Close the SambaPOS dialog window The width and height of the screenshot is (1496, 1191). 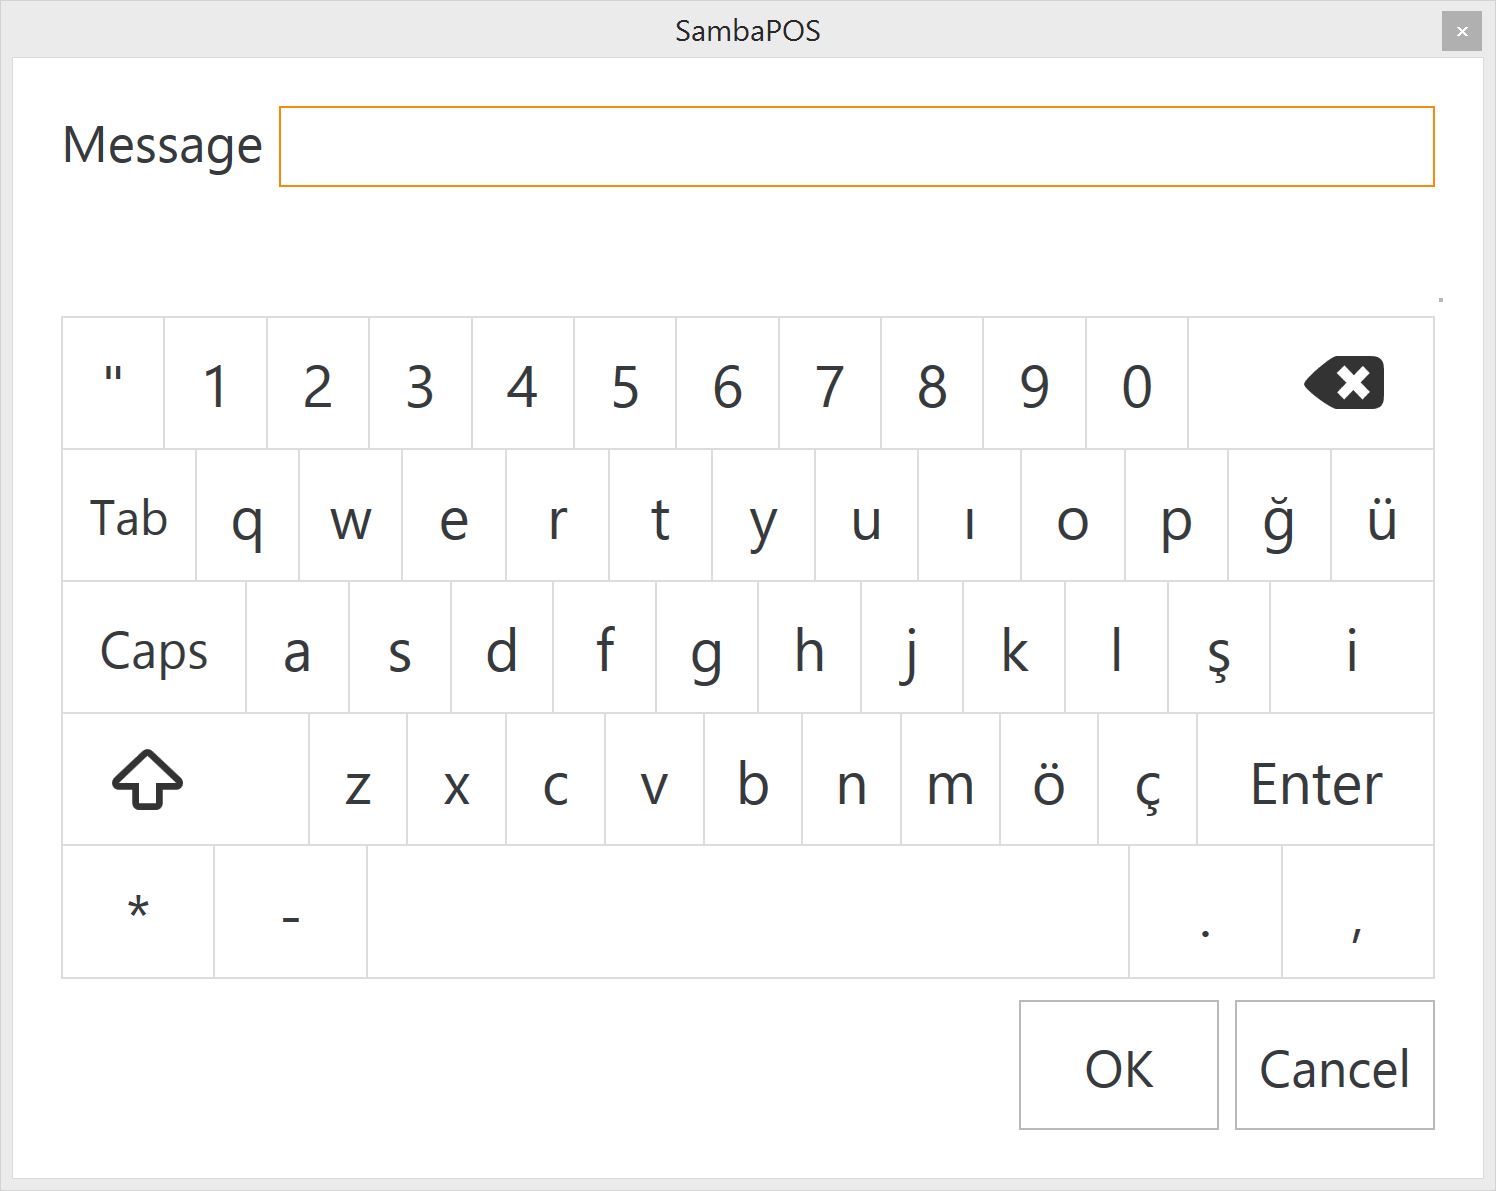(1462, 31)
